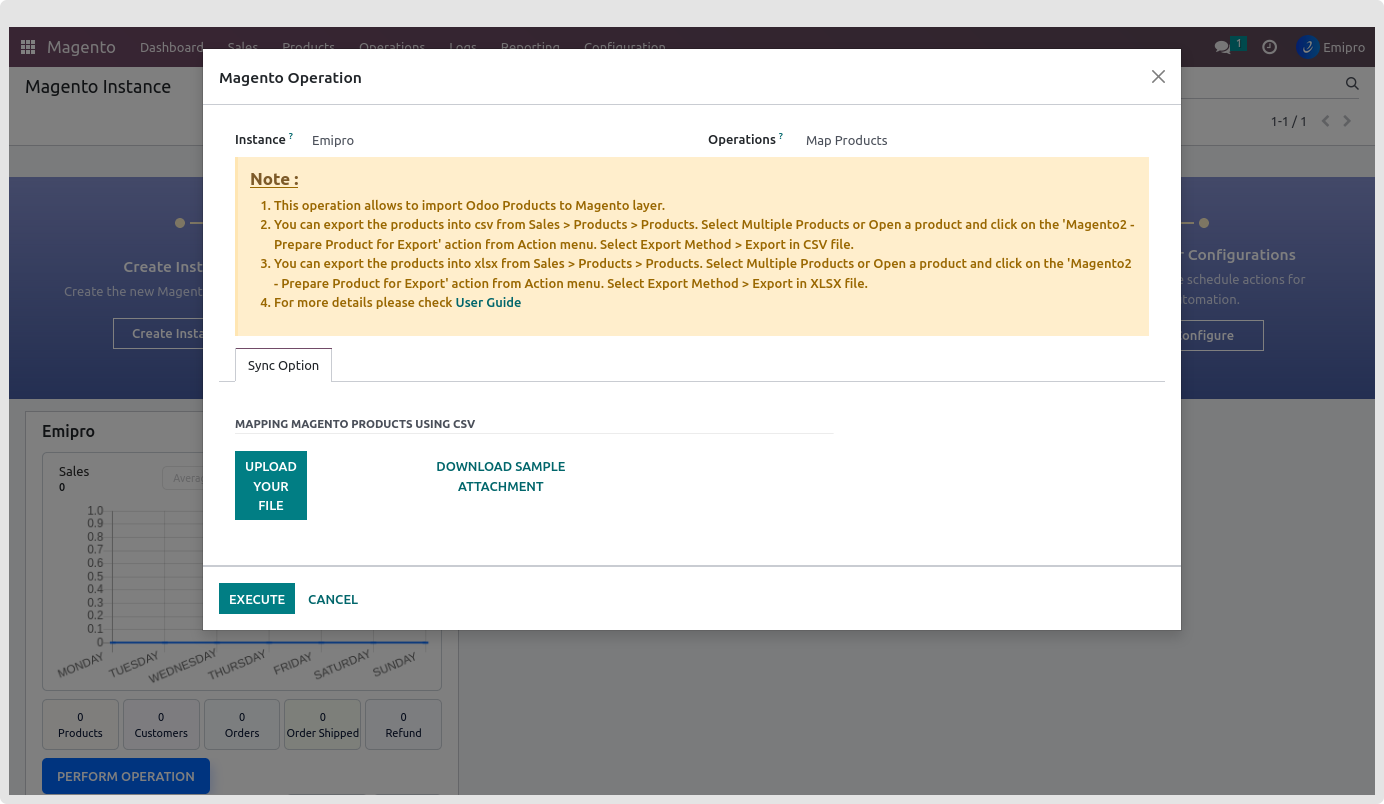Cancel the Magento operation

(x=333, y=599)
